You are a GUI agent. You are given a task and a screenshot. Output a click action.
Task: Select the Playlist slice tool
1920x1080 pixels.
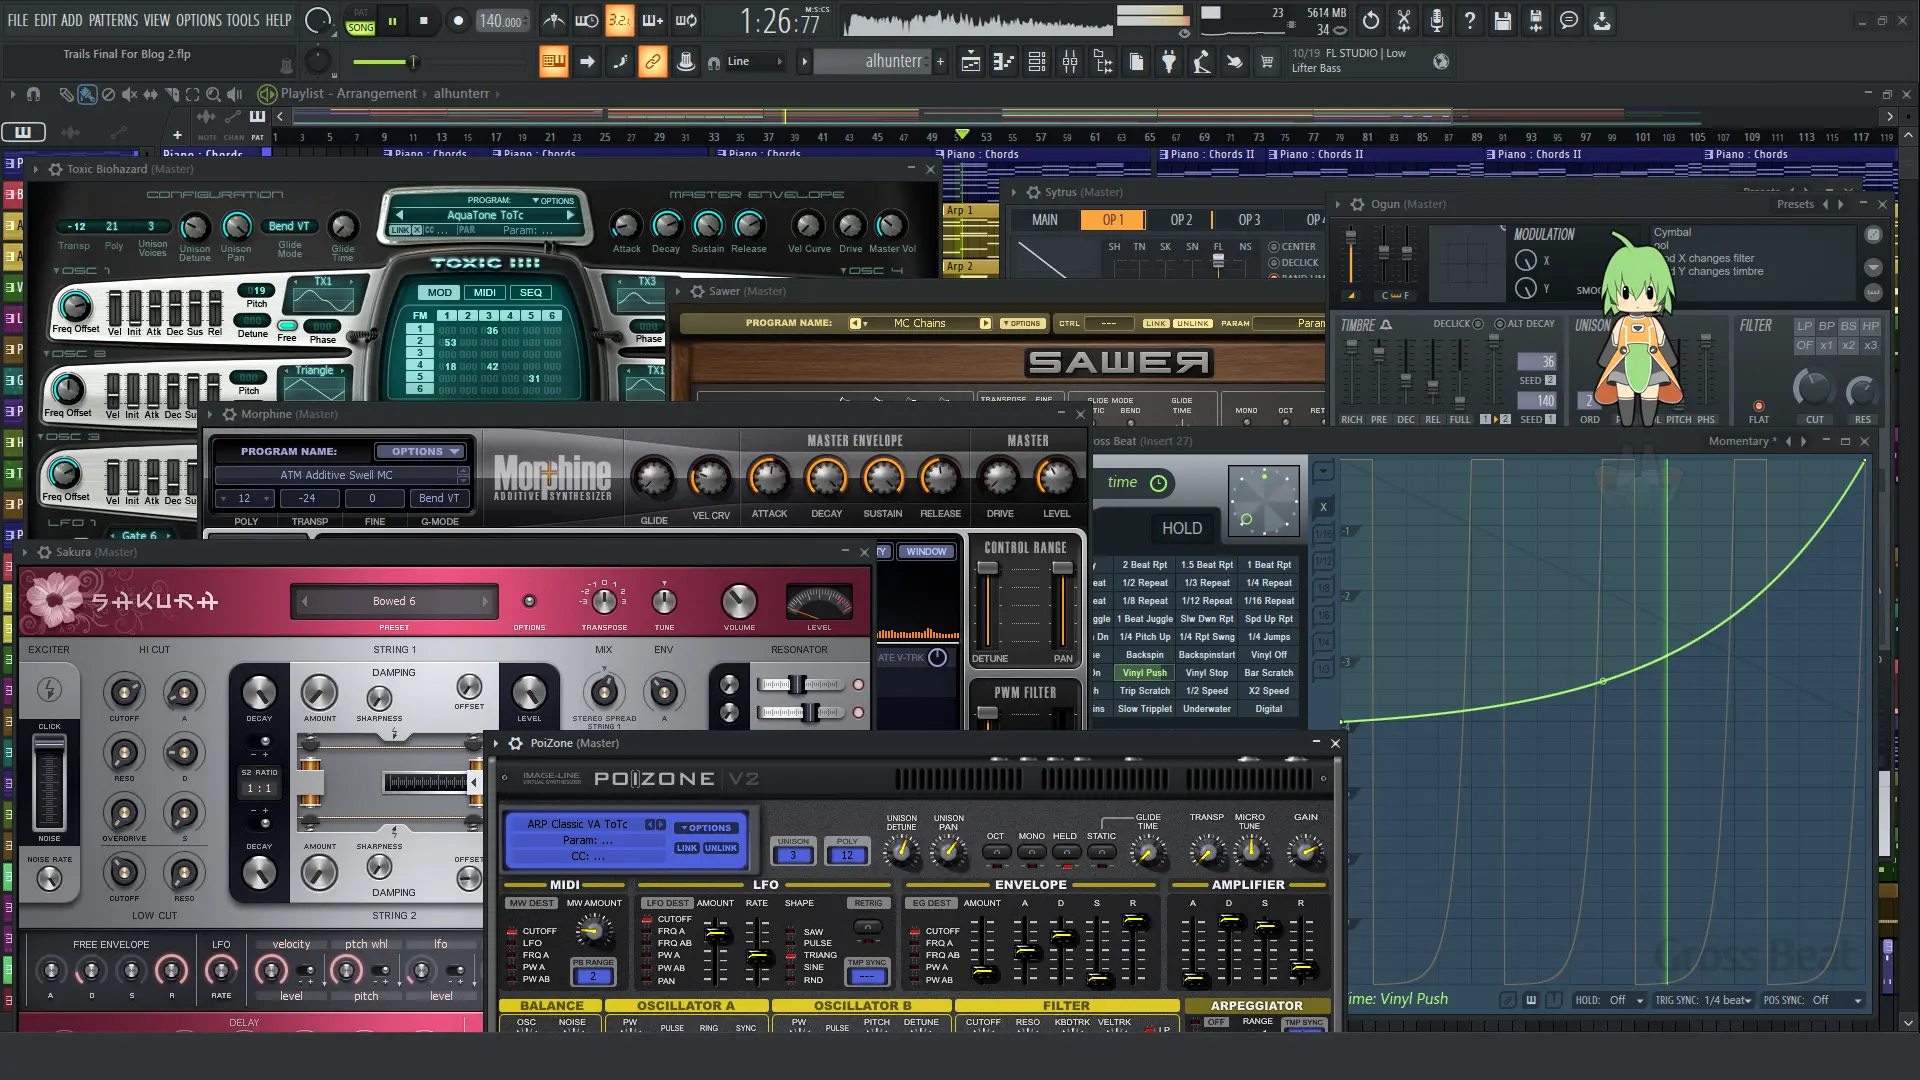(x=172, y=94)
